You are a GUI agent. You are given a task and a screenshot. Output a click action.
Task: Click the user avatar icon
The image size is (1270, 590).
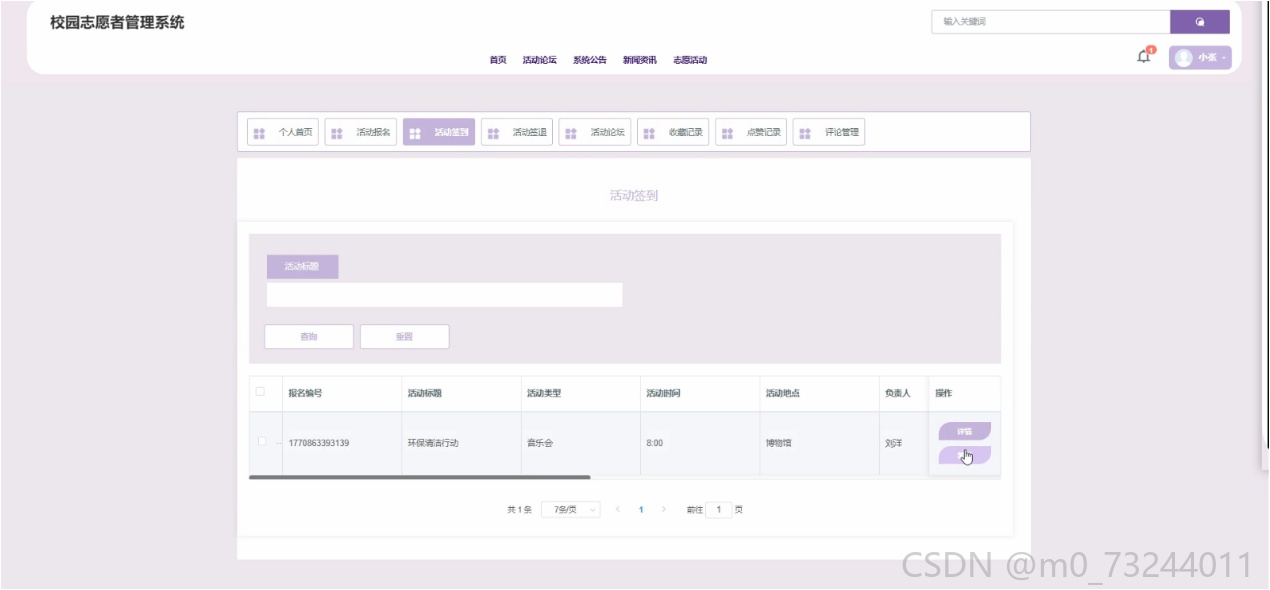click(x=1184, y=58)
